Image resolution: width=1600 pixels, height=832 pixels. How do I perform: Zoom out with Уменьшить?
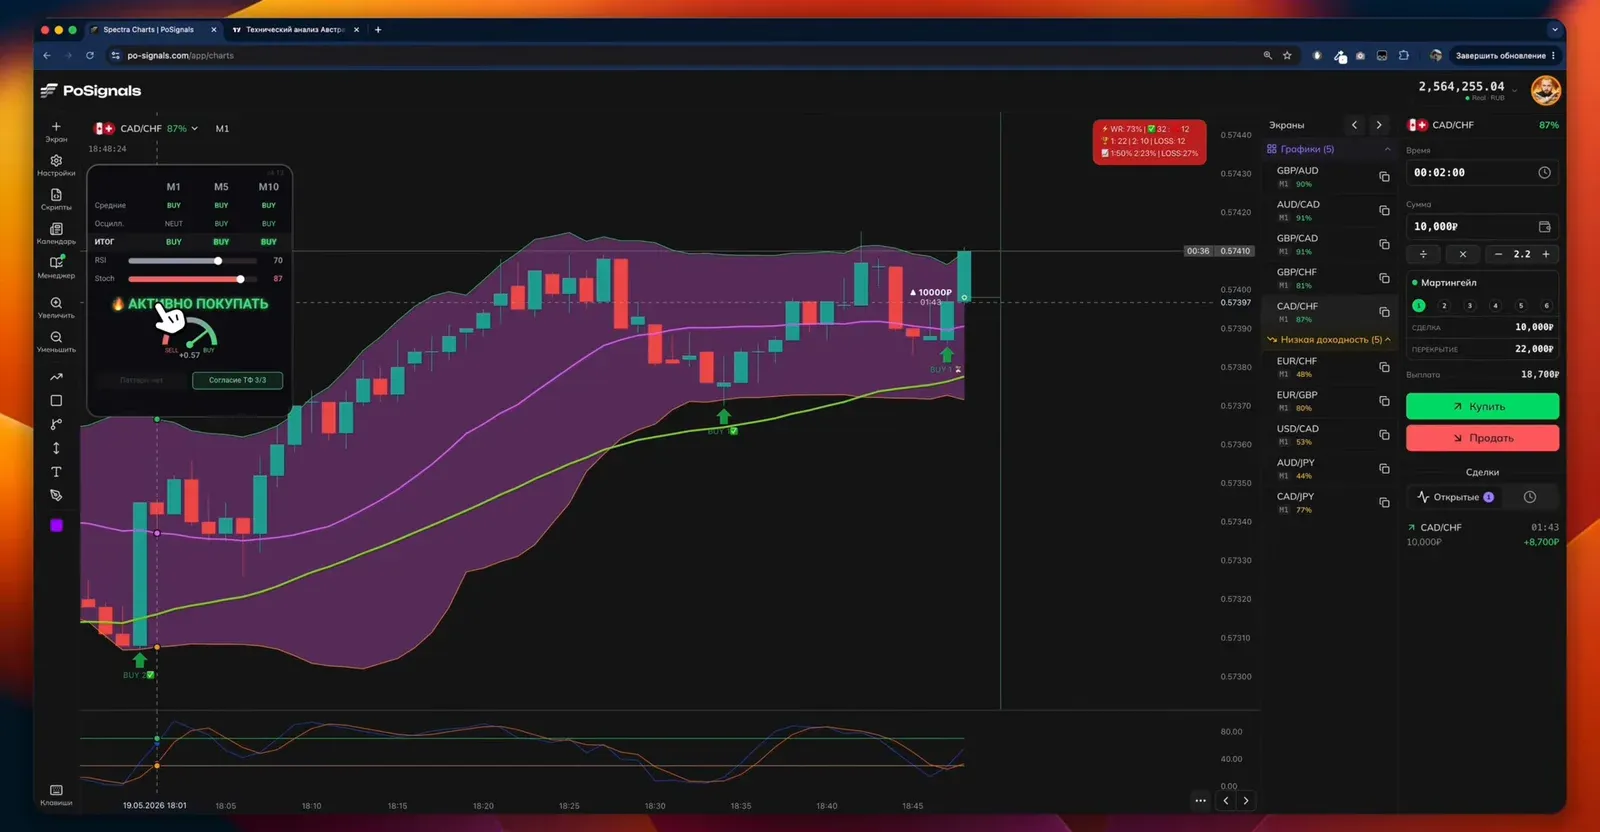click(x=56, y=341)
